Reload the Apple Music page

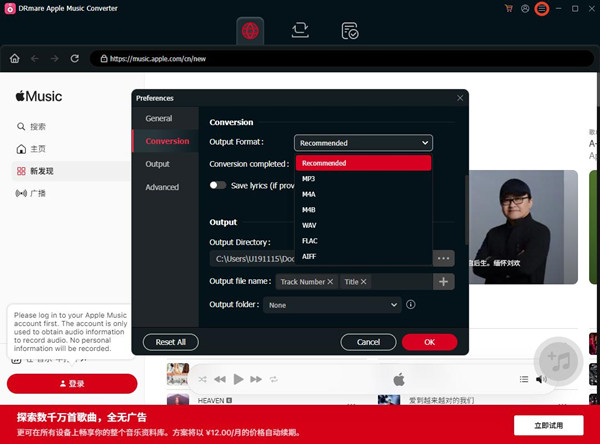(x=75, y=59)
